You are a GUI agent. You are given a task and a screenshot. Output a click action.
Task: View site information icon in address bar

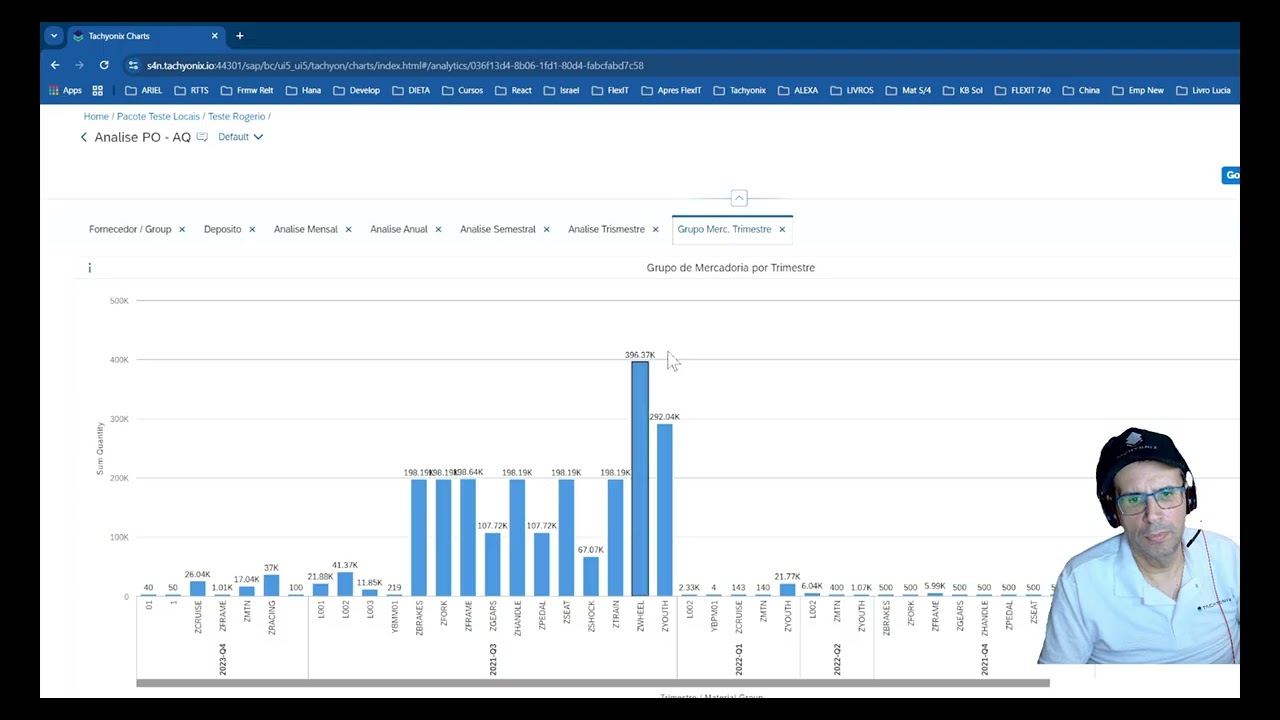133,65
